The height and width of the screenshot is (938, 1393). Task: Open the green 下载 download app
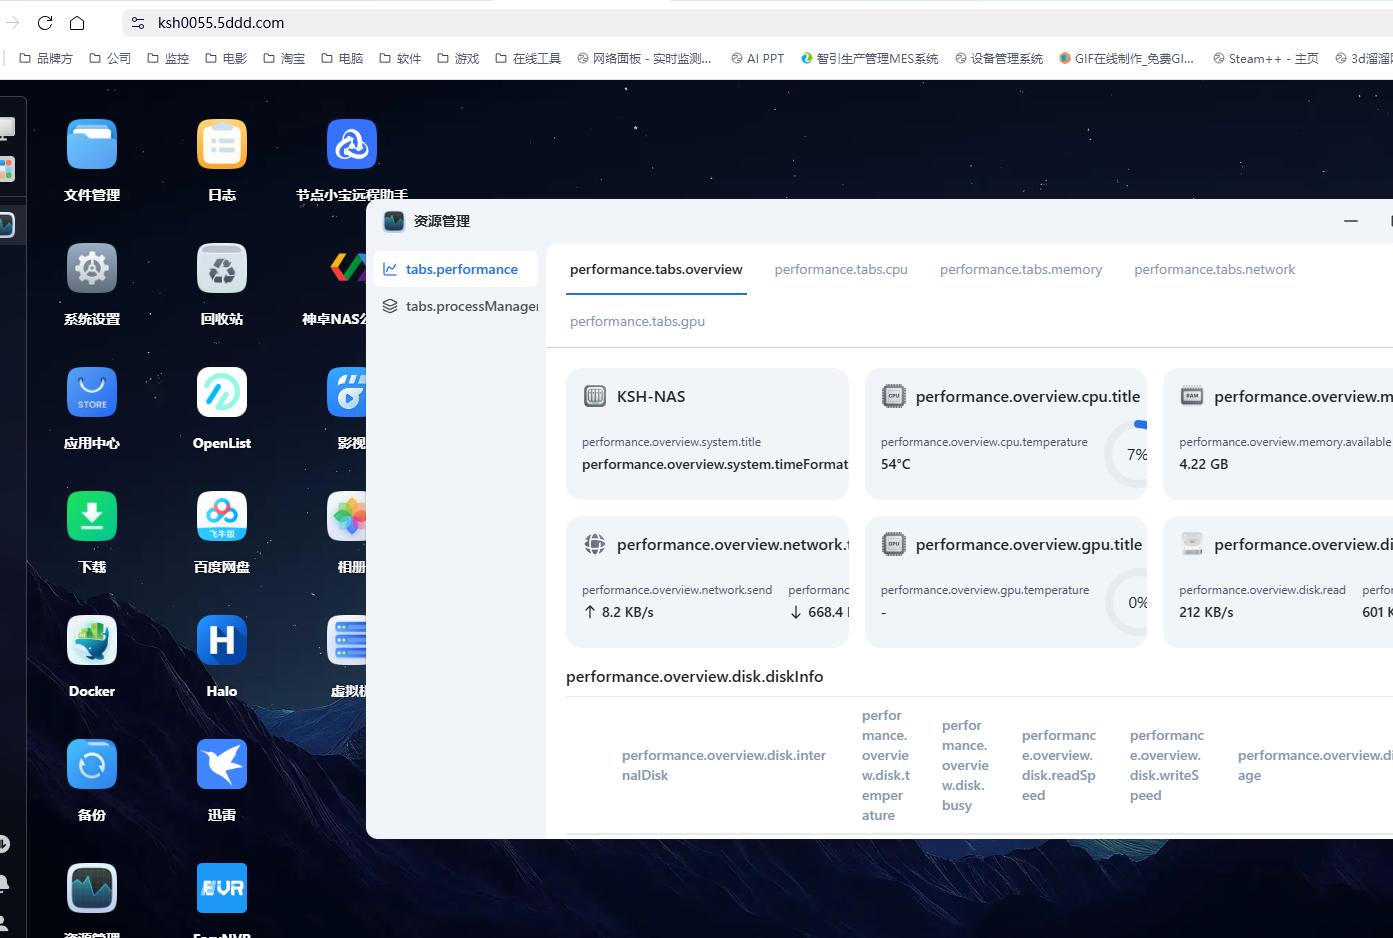(92, 517)
